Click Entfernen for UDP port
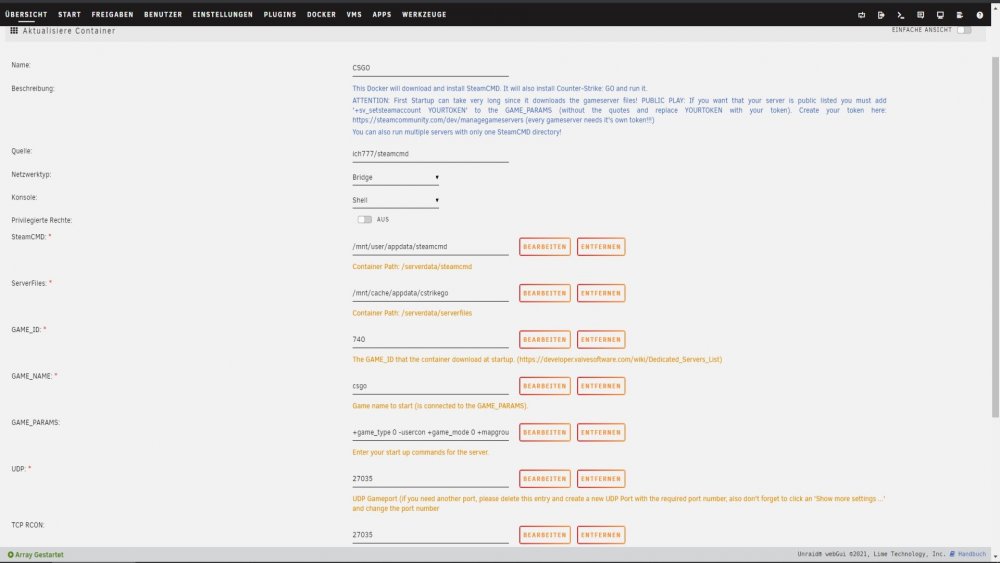 pos(601,479)
